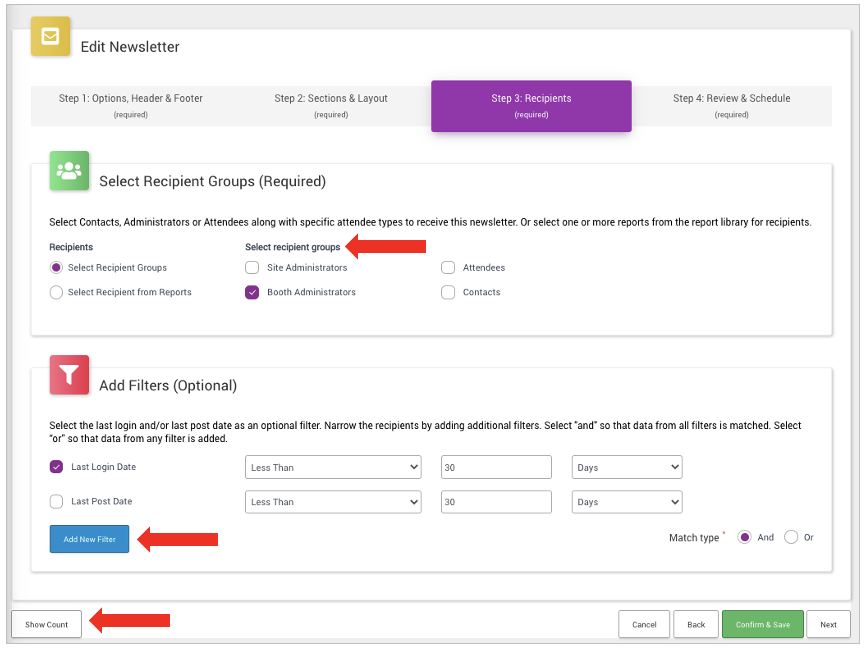Viewport: 866px width, 649px height.
Task: Open Step 2: Sections & Layout tab
Action: [331, 105]
